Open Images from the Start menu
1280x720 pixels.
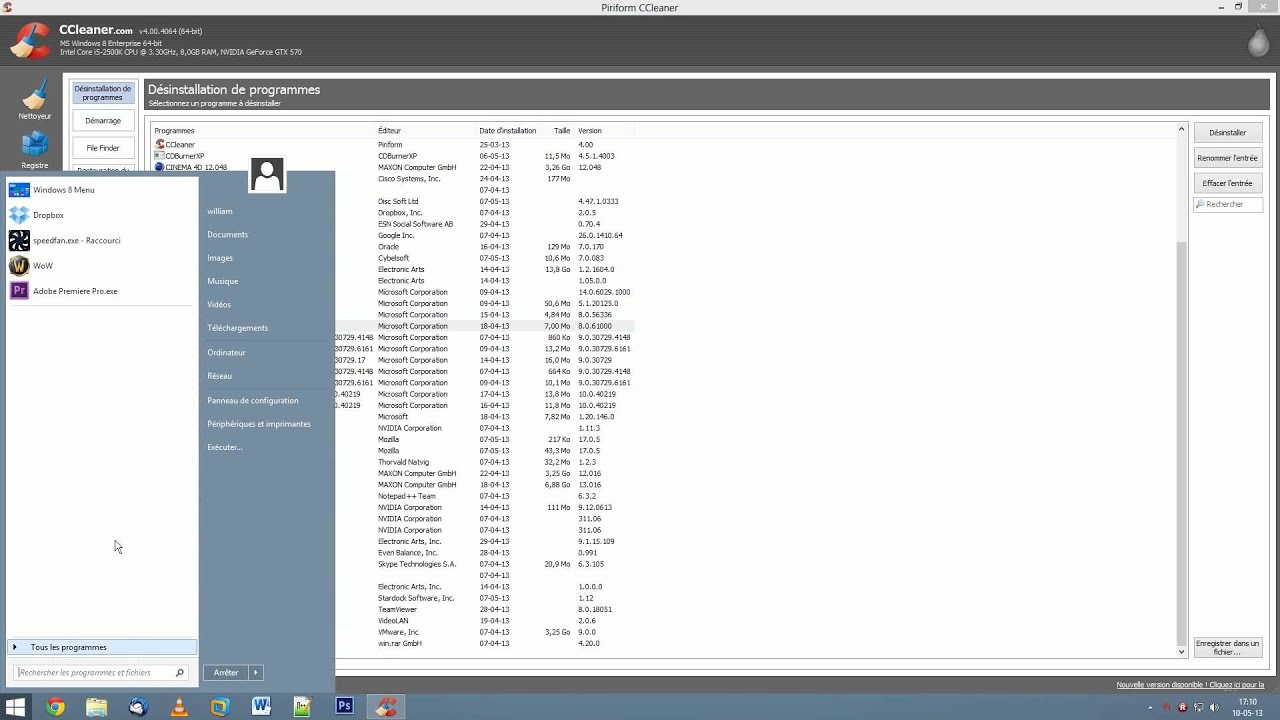pos(220,258)
